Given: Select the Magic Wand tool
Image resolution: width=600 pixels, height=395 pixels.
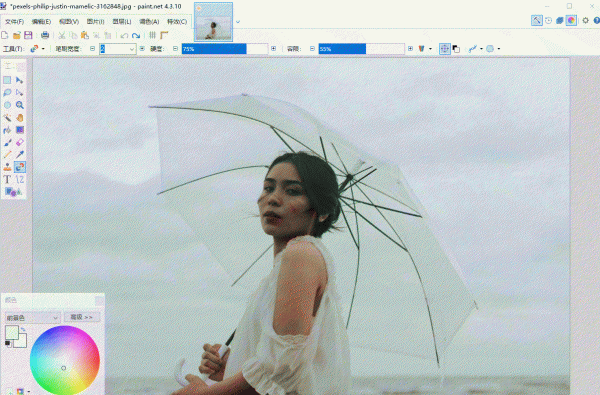Looking at the screenshot, I should (x=7, y=118).
